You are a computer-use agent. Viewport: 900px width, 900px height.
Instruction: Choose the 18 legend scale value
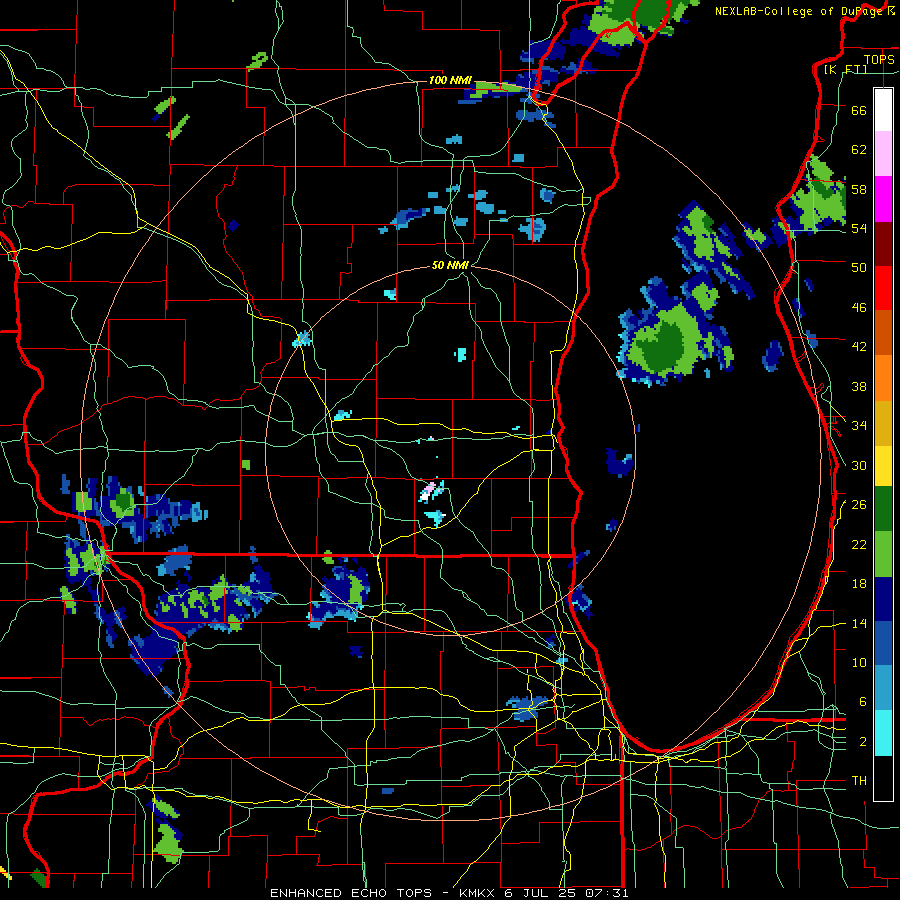(859, 584)
